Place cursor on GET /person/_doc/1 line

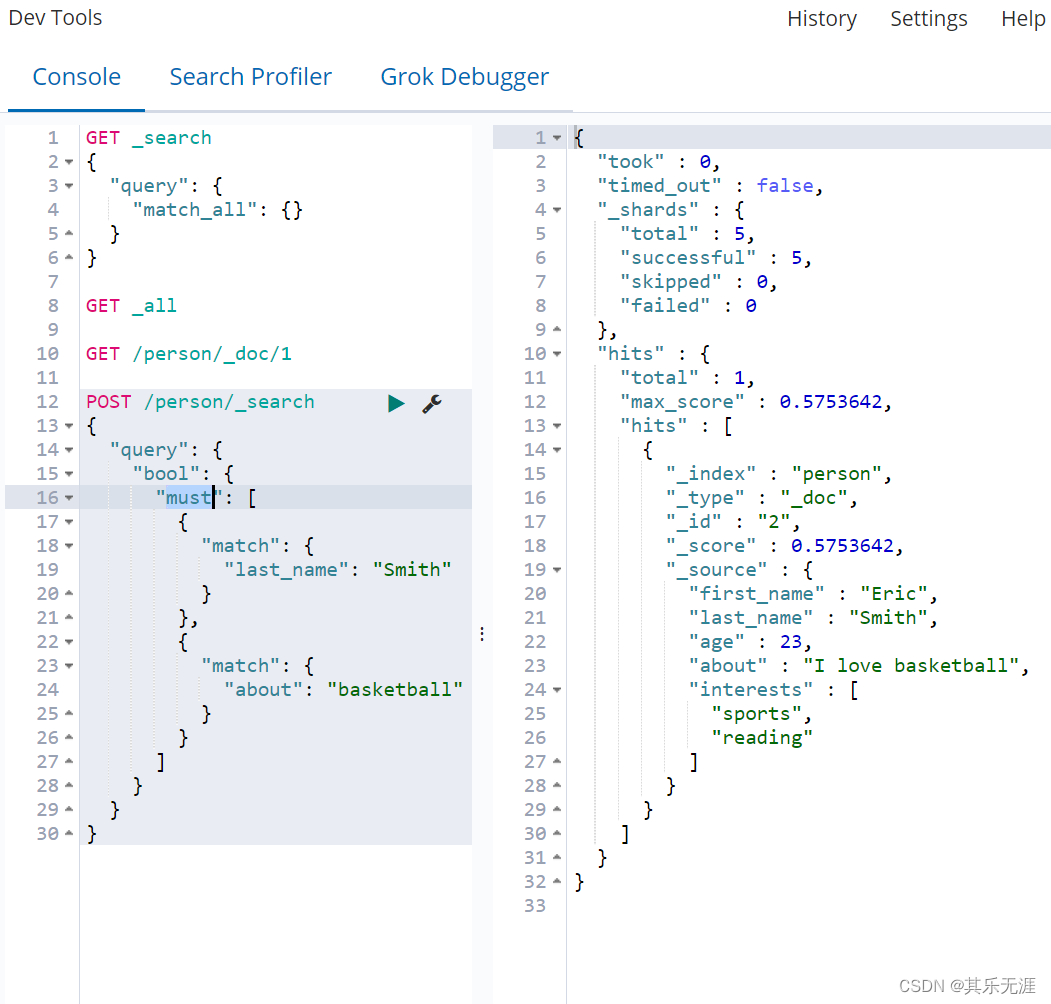click(189, 354)
